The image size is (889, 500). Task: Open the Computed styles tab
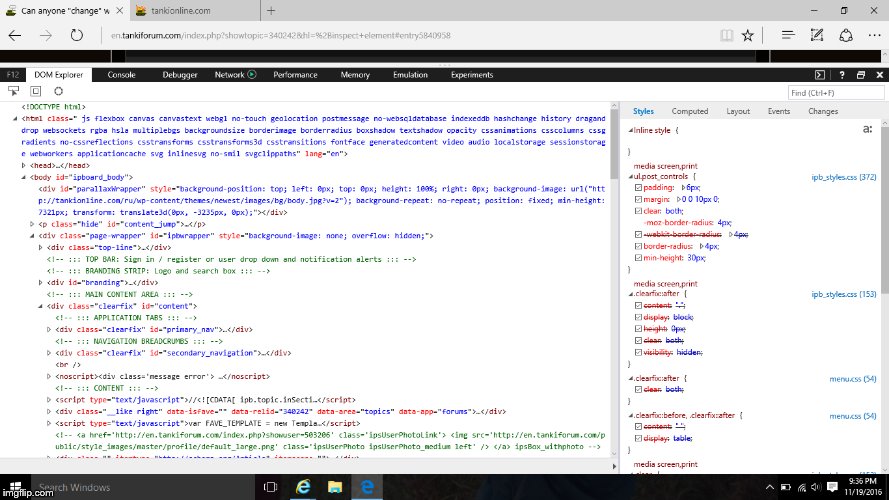coord(690,112)
